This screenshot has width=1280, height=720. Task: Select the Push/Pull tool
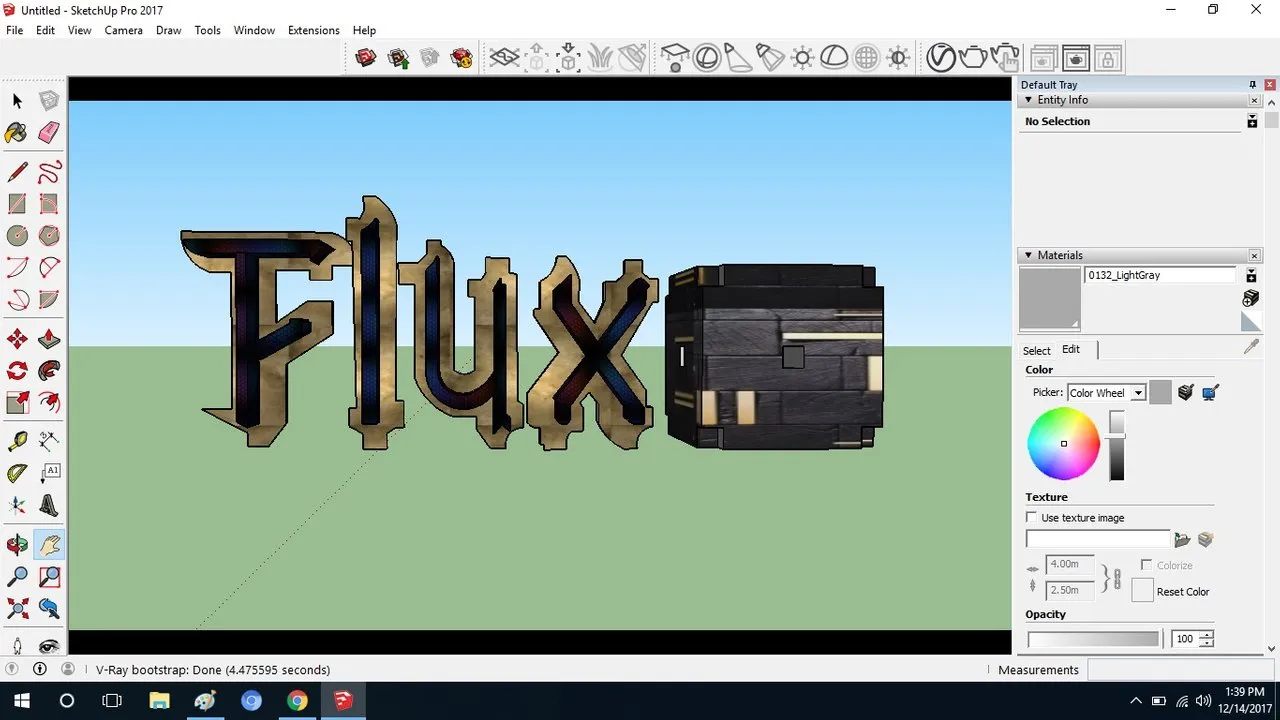point(49,338)
